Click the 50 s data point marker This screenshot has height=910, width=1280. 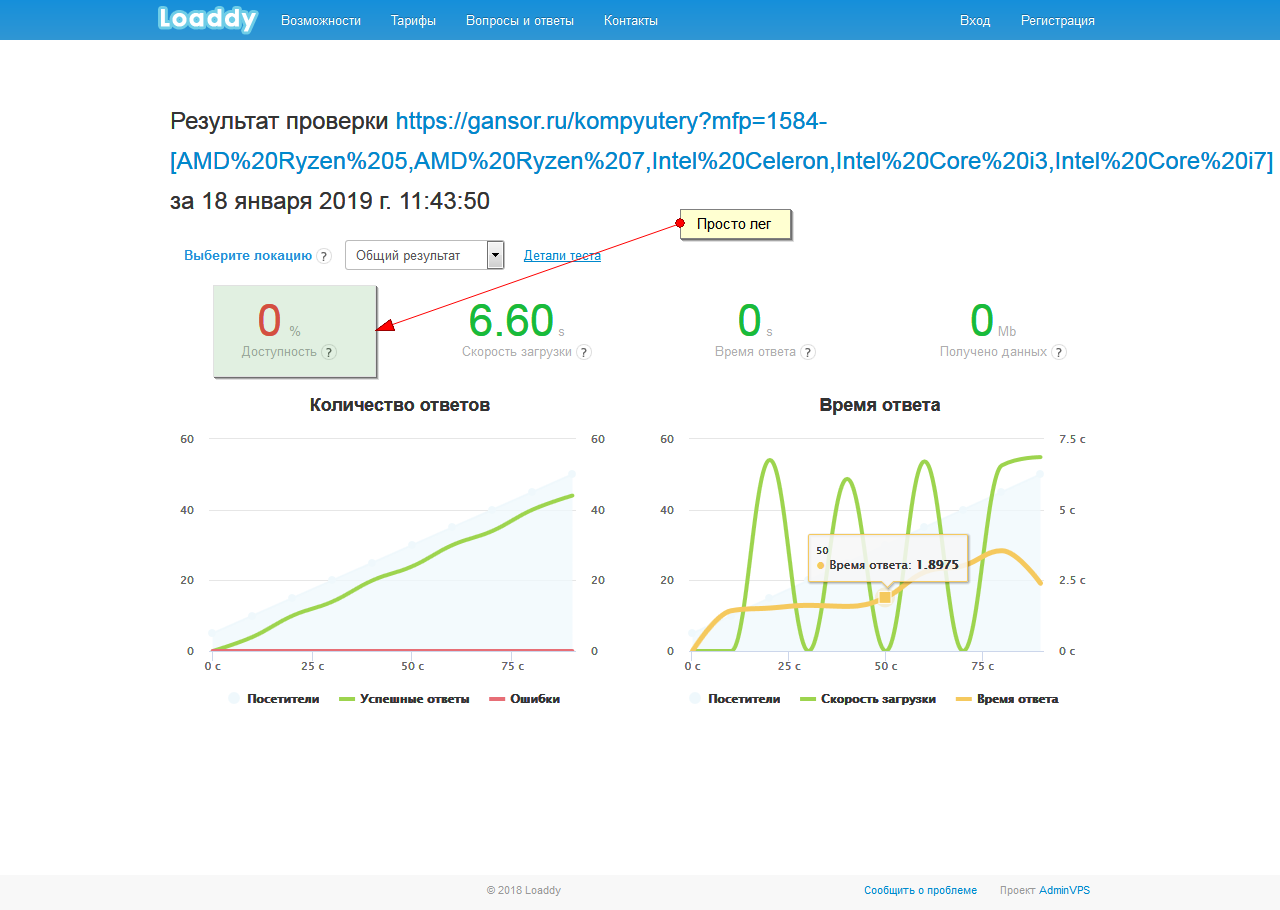click(x=885, y=597)
